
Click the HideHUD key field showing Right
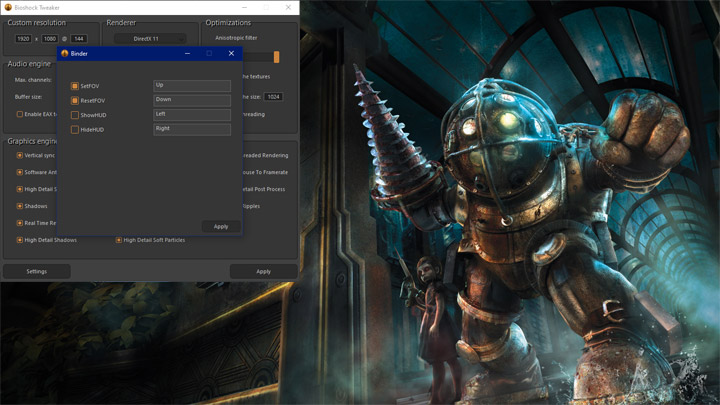[192, 129]
